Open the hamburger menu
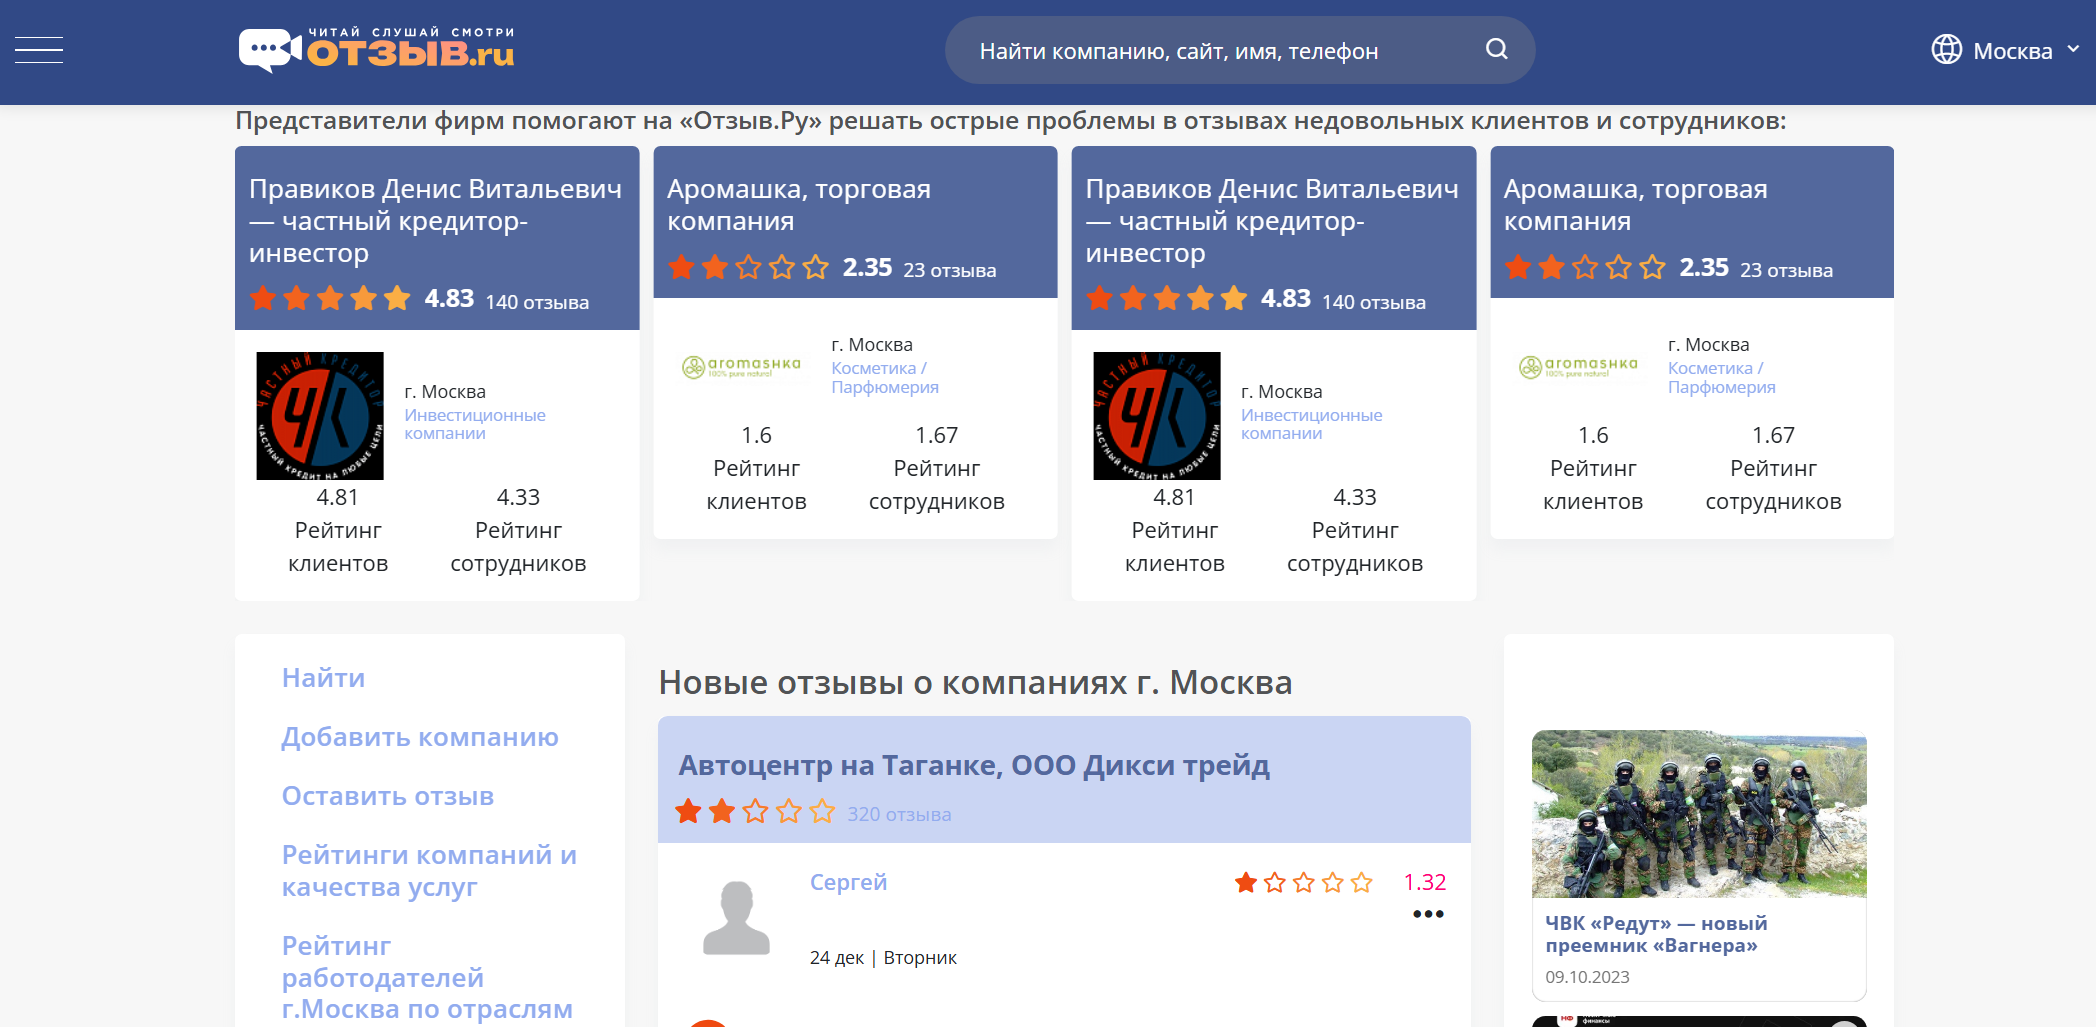Image resolution: width=2096 pixels, height=1027 pixels. pyautogui.click(x=39, y=50)
